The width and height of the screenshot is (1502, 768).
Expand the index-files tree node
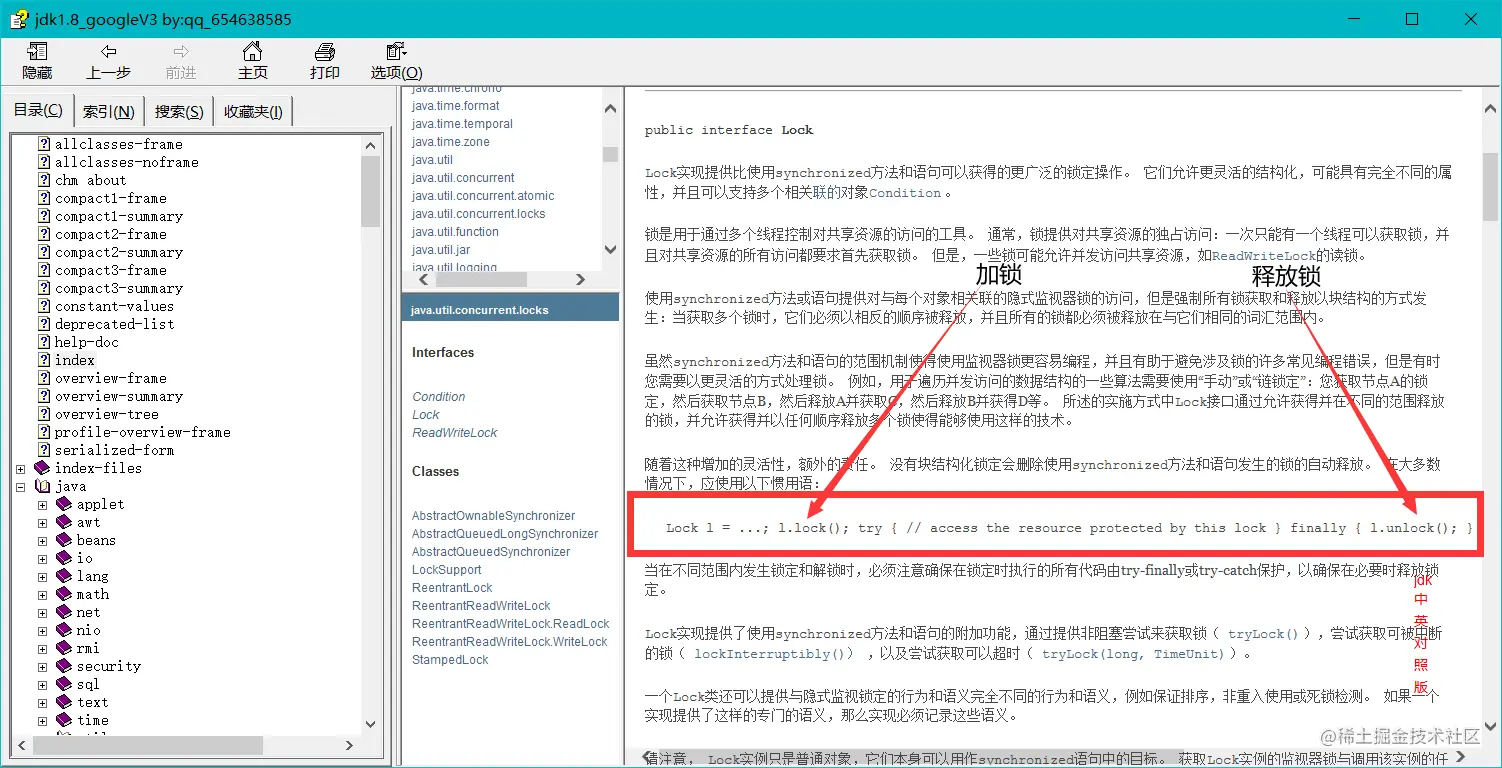20,468
